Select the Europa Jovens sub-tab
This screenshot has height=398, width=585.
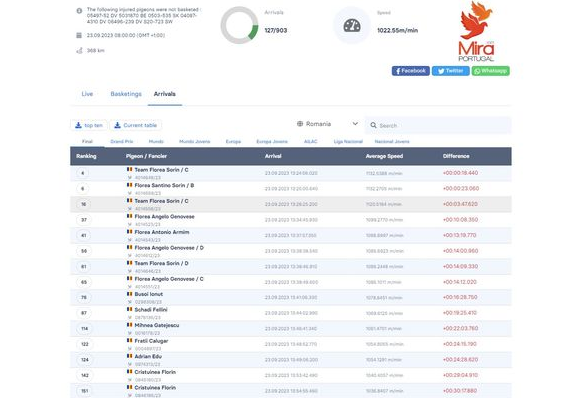272,141
